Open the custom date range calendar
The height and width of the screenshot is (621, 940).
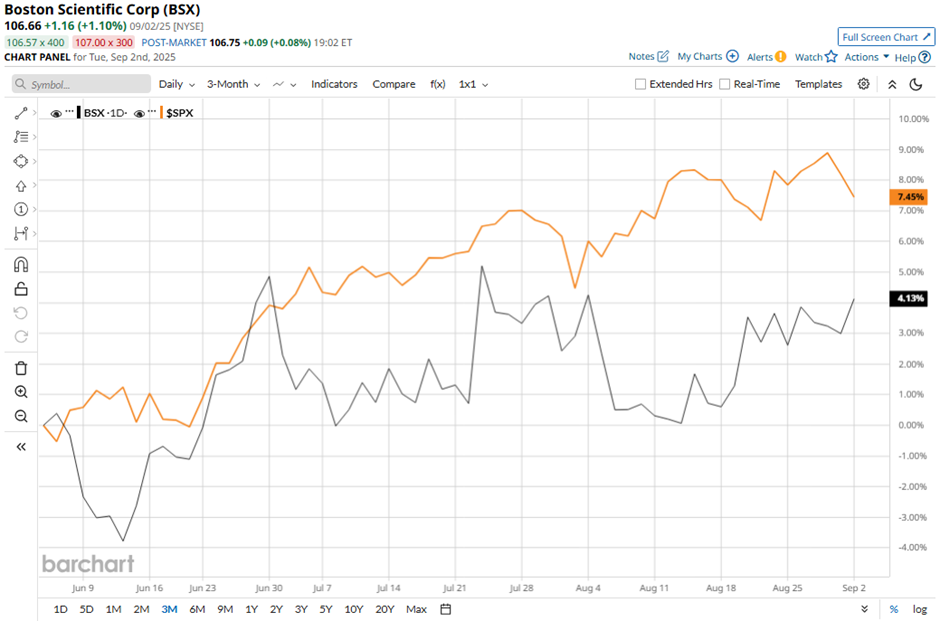[445, 609]
